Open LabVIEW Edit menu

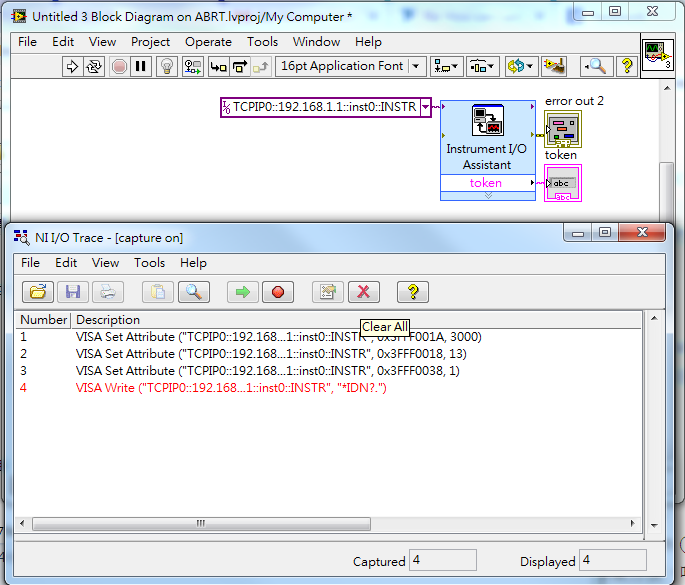63,42
